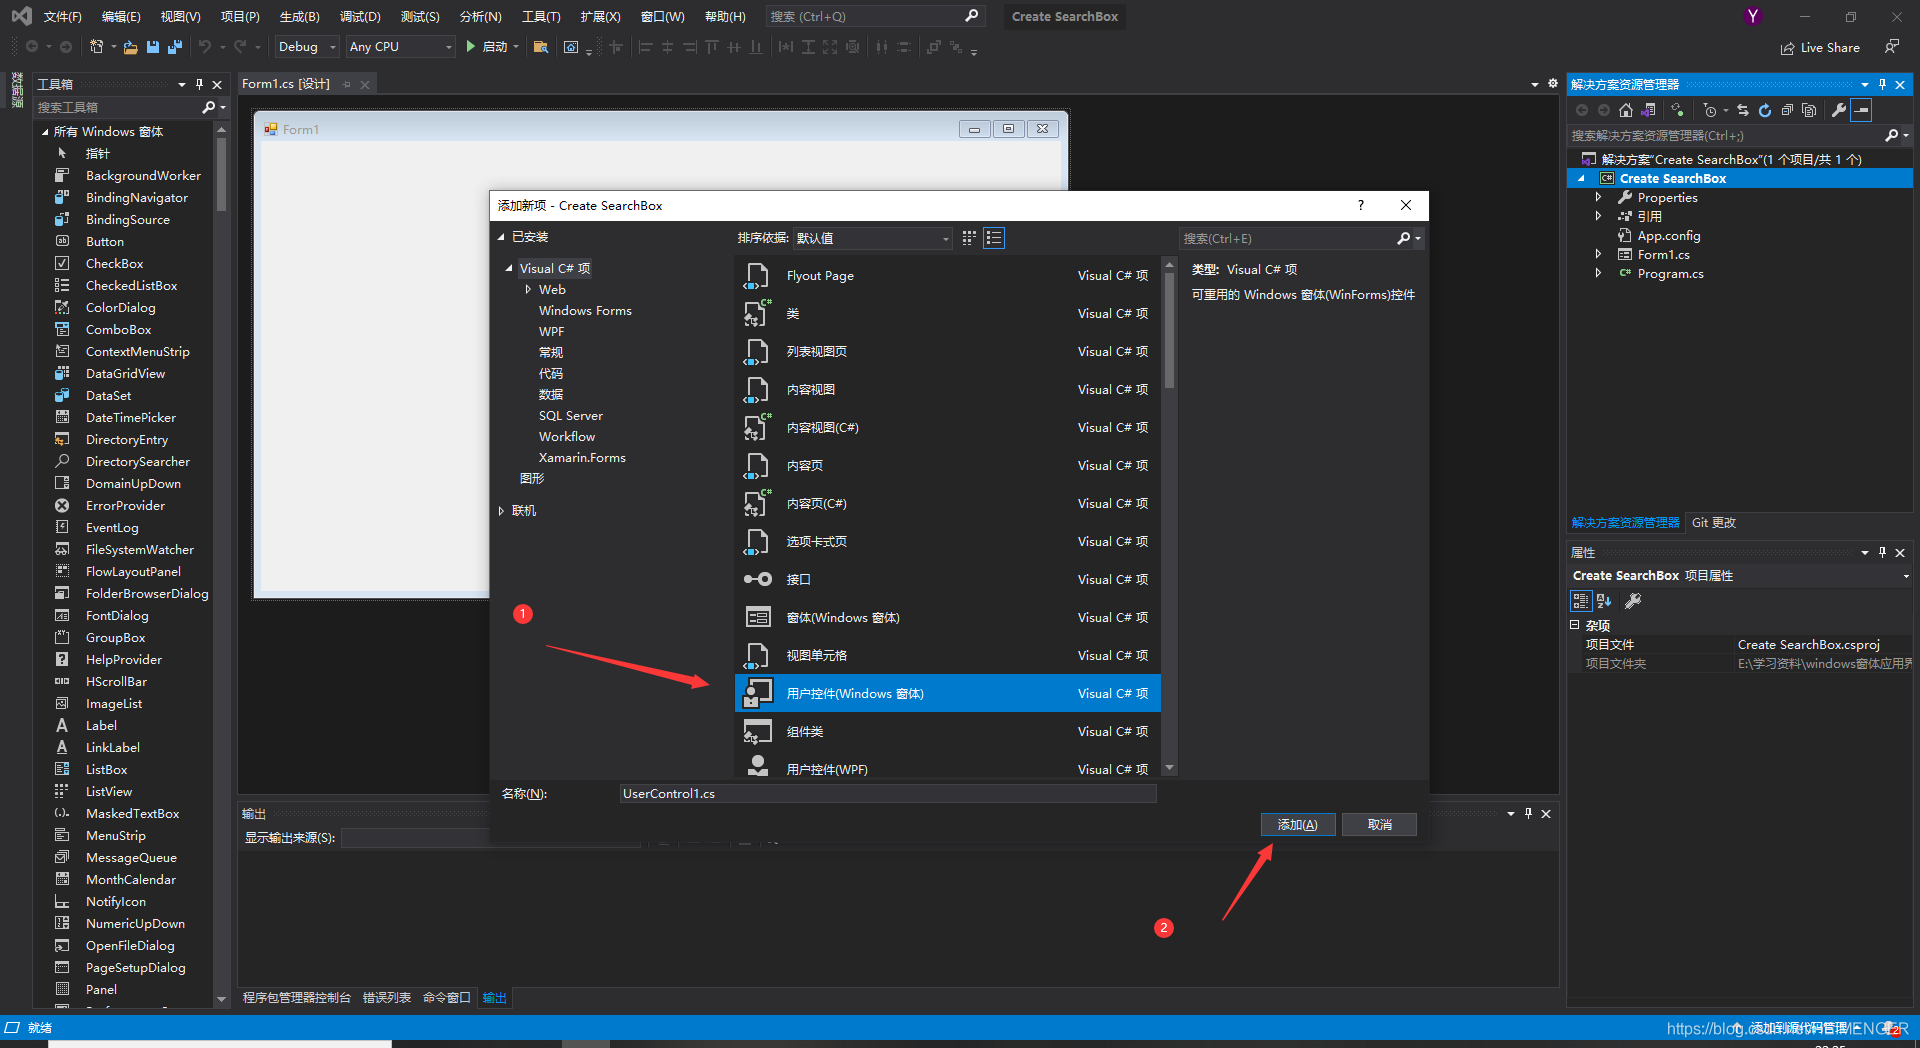Open the Debug configuration dropdown

click(306, 47)
